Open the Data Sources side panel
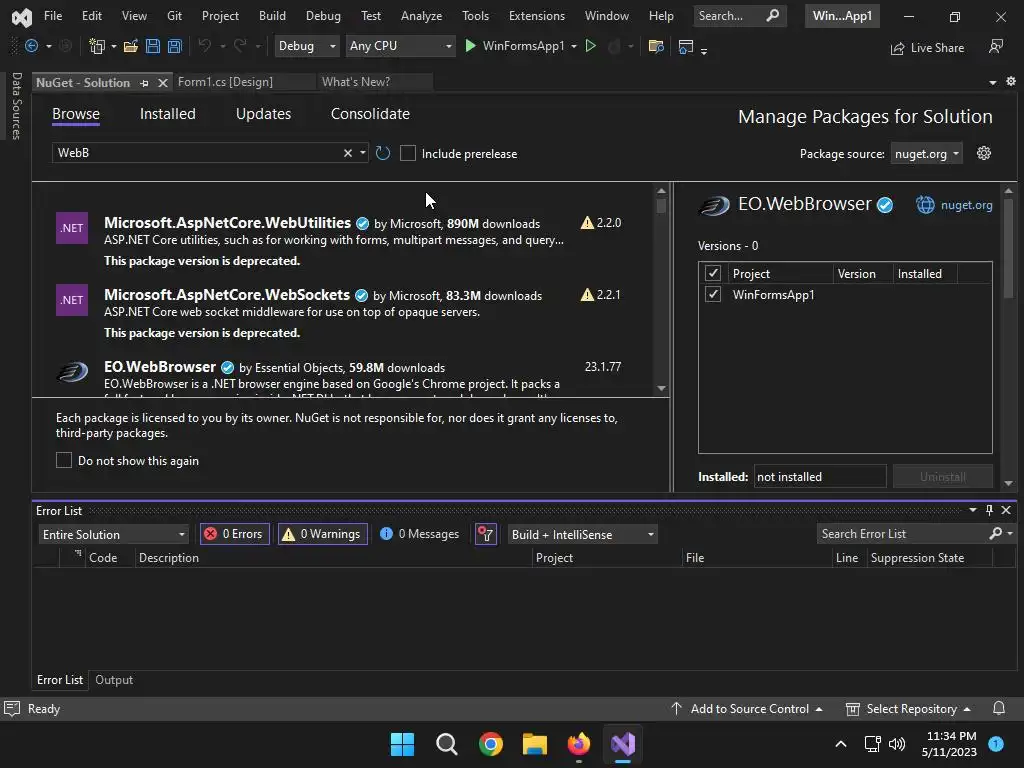 pyautogui.click(x=16, y=105)
